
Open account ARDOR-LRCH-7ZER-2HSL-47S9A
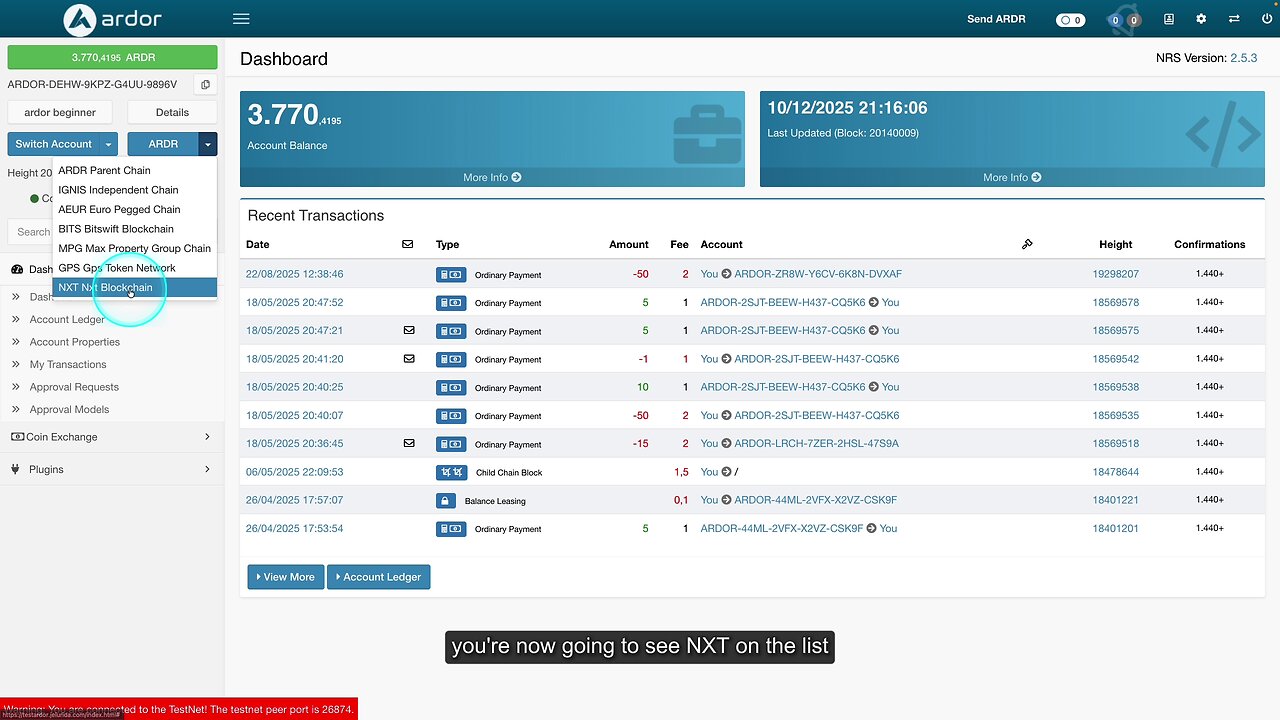point(816,444)
